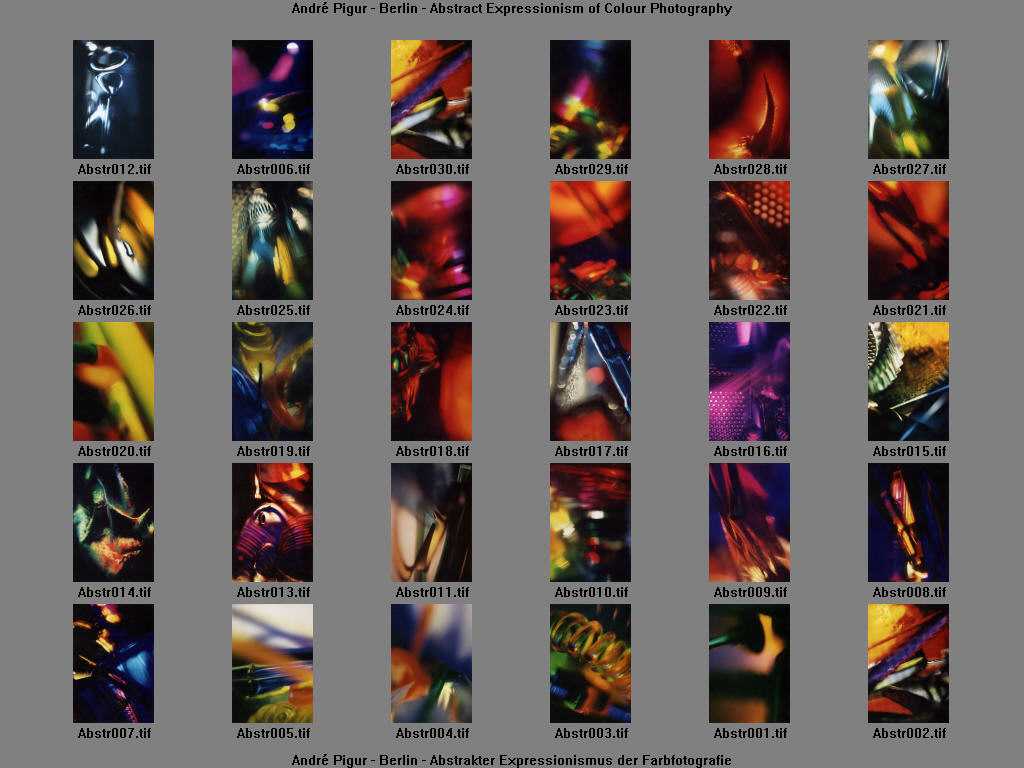Open the Abstr012.tif thumbnail
The image size is (1024, 768).
(x=113, y=99)
